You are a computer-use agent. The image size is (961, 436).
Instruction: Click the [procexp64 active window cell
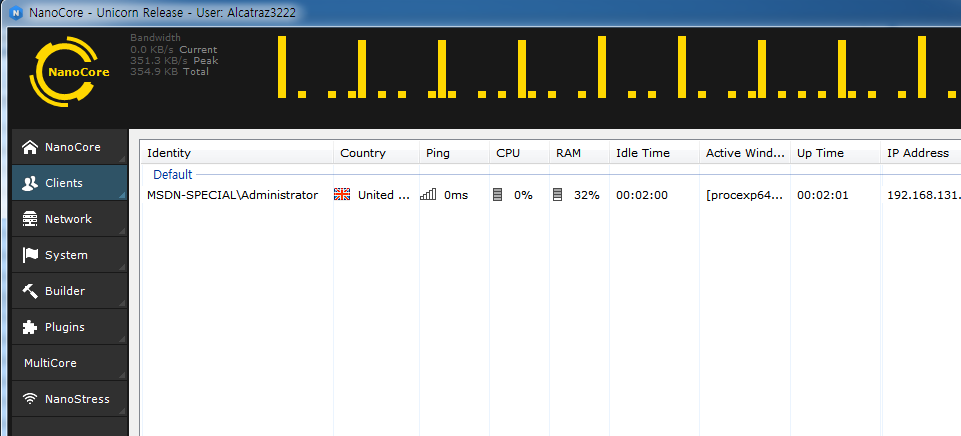pos(745,195)
